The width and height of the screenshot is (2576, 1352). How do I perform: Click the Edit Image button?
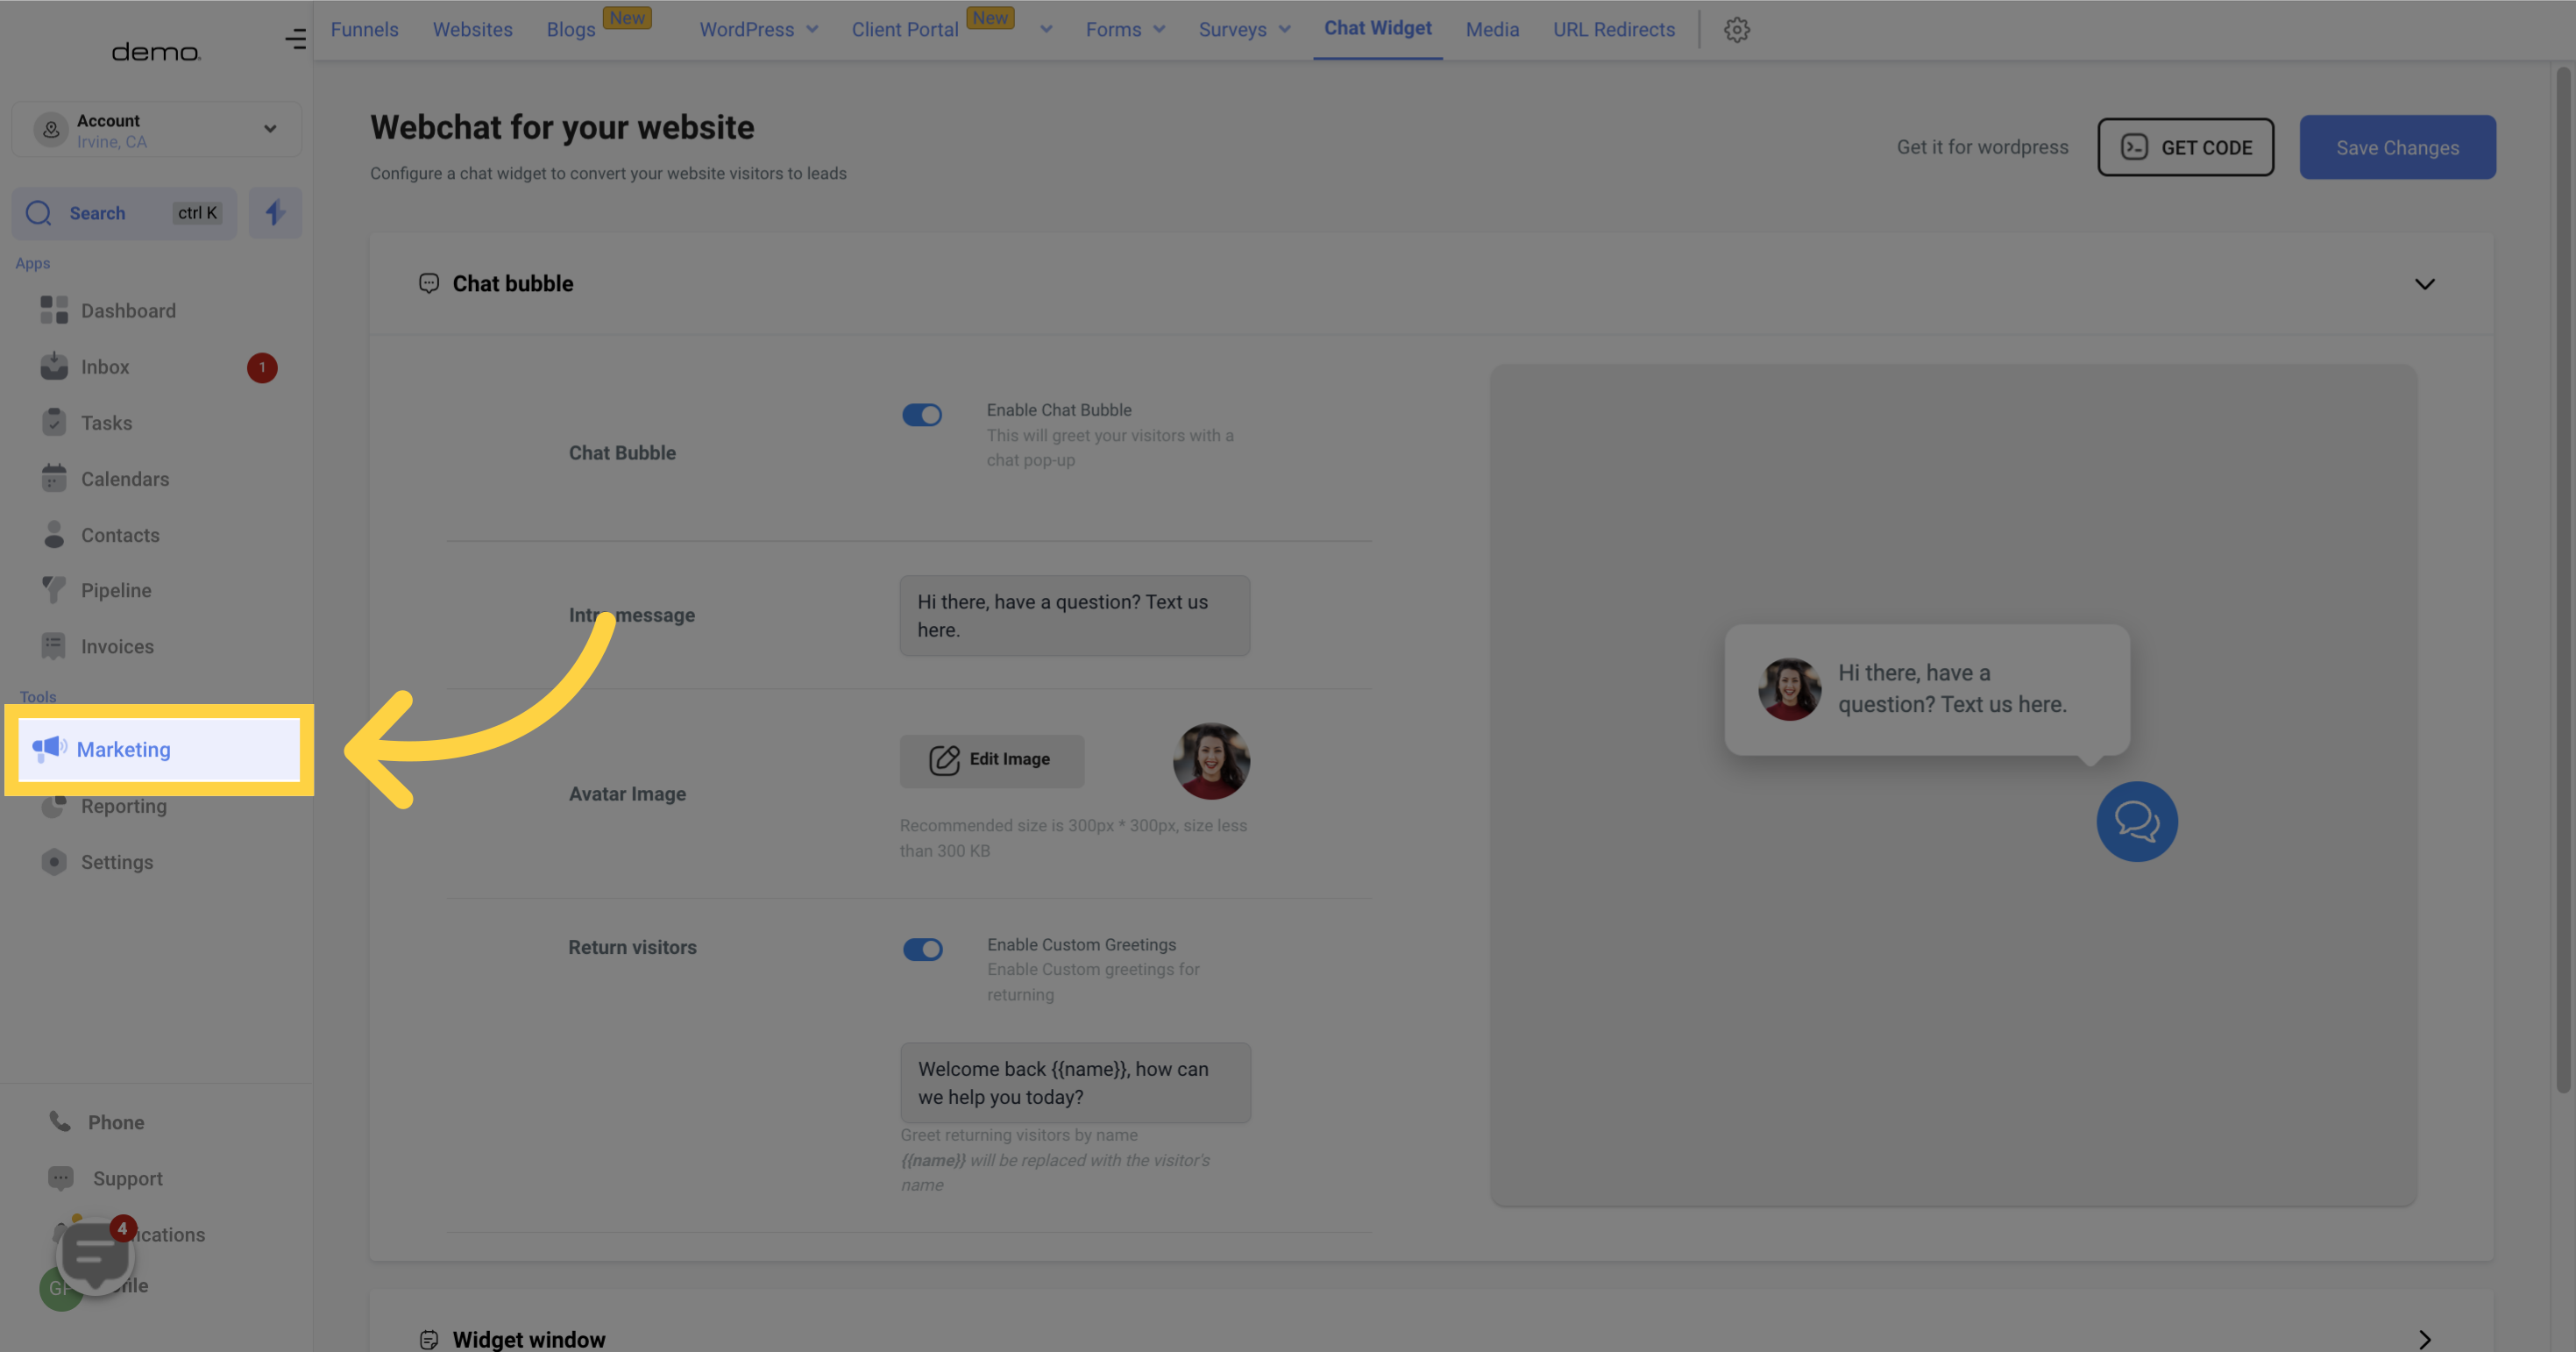tap(991, 760)
